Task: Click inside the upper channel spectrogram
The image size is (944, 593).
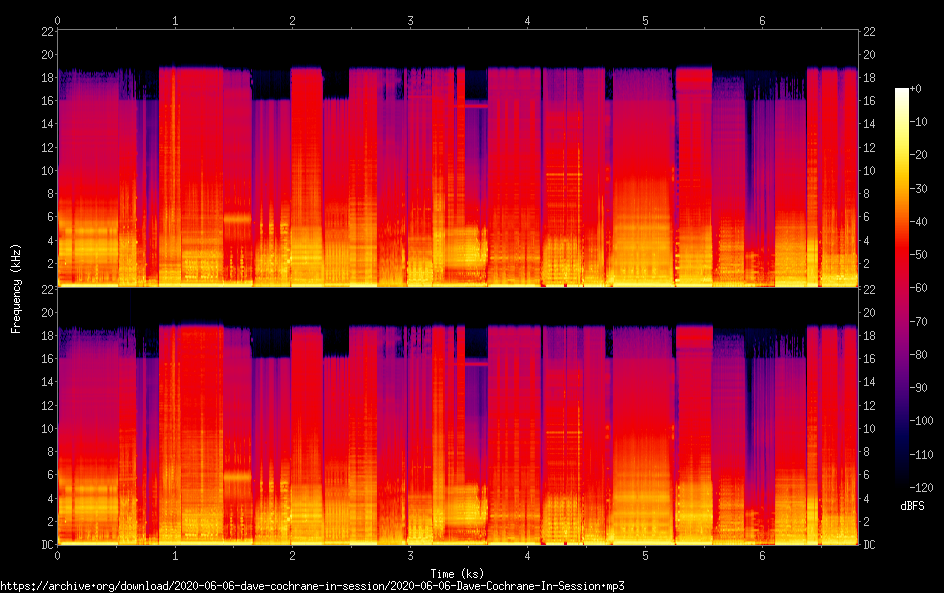Action: coord(458,158)
